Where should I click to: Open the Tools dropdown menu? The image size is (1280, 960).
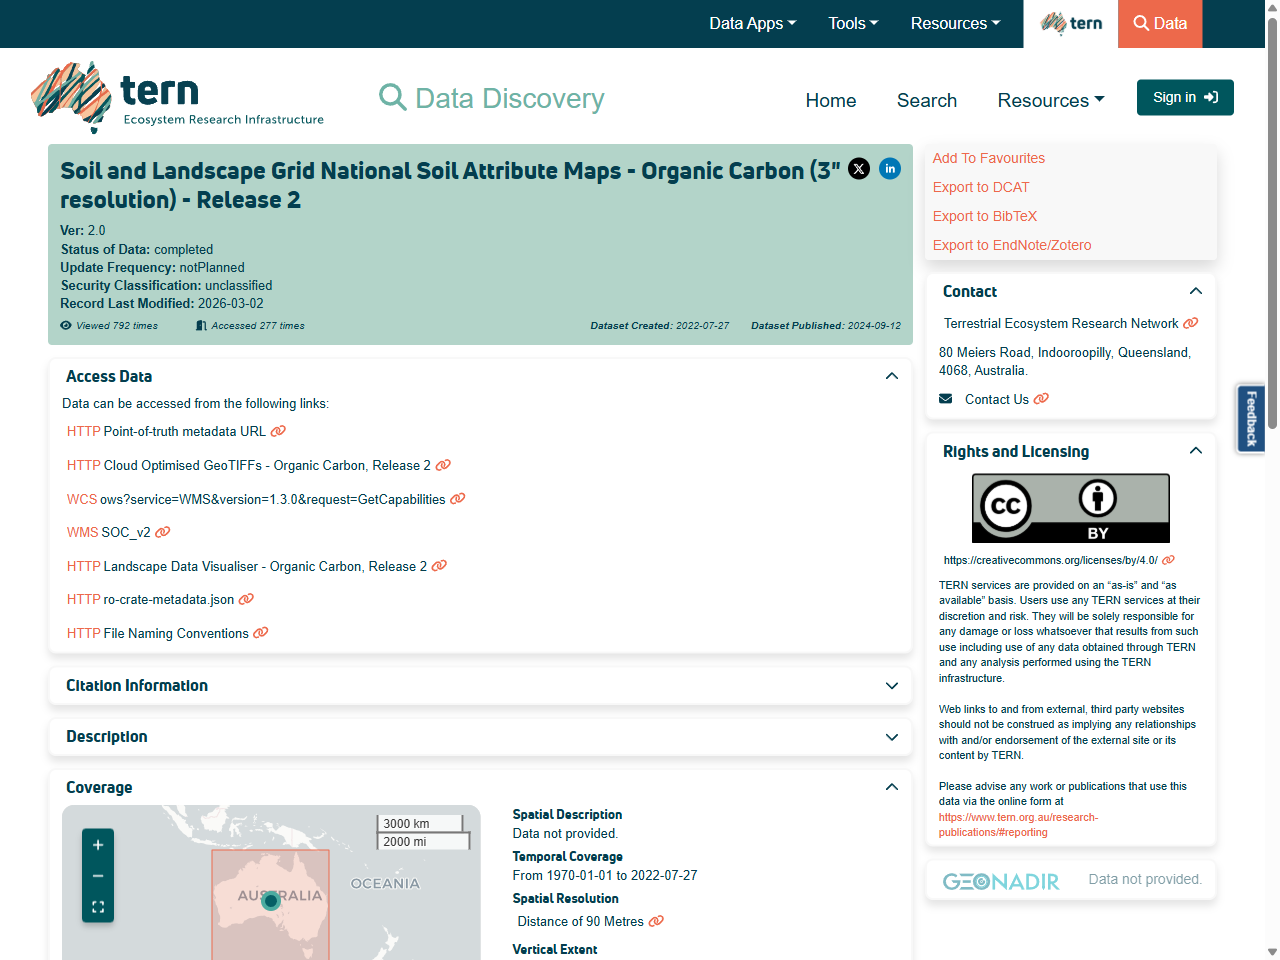pyautogui.click(x=852, y=23)
